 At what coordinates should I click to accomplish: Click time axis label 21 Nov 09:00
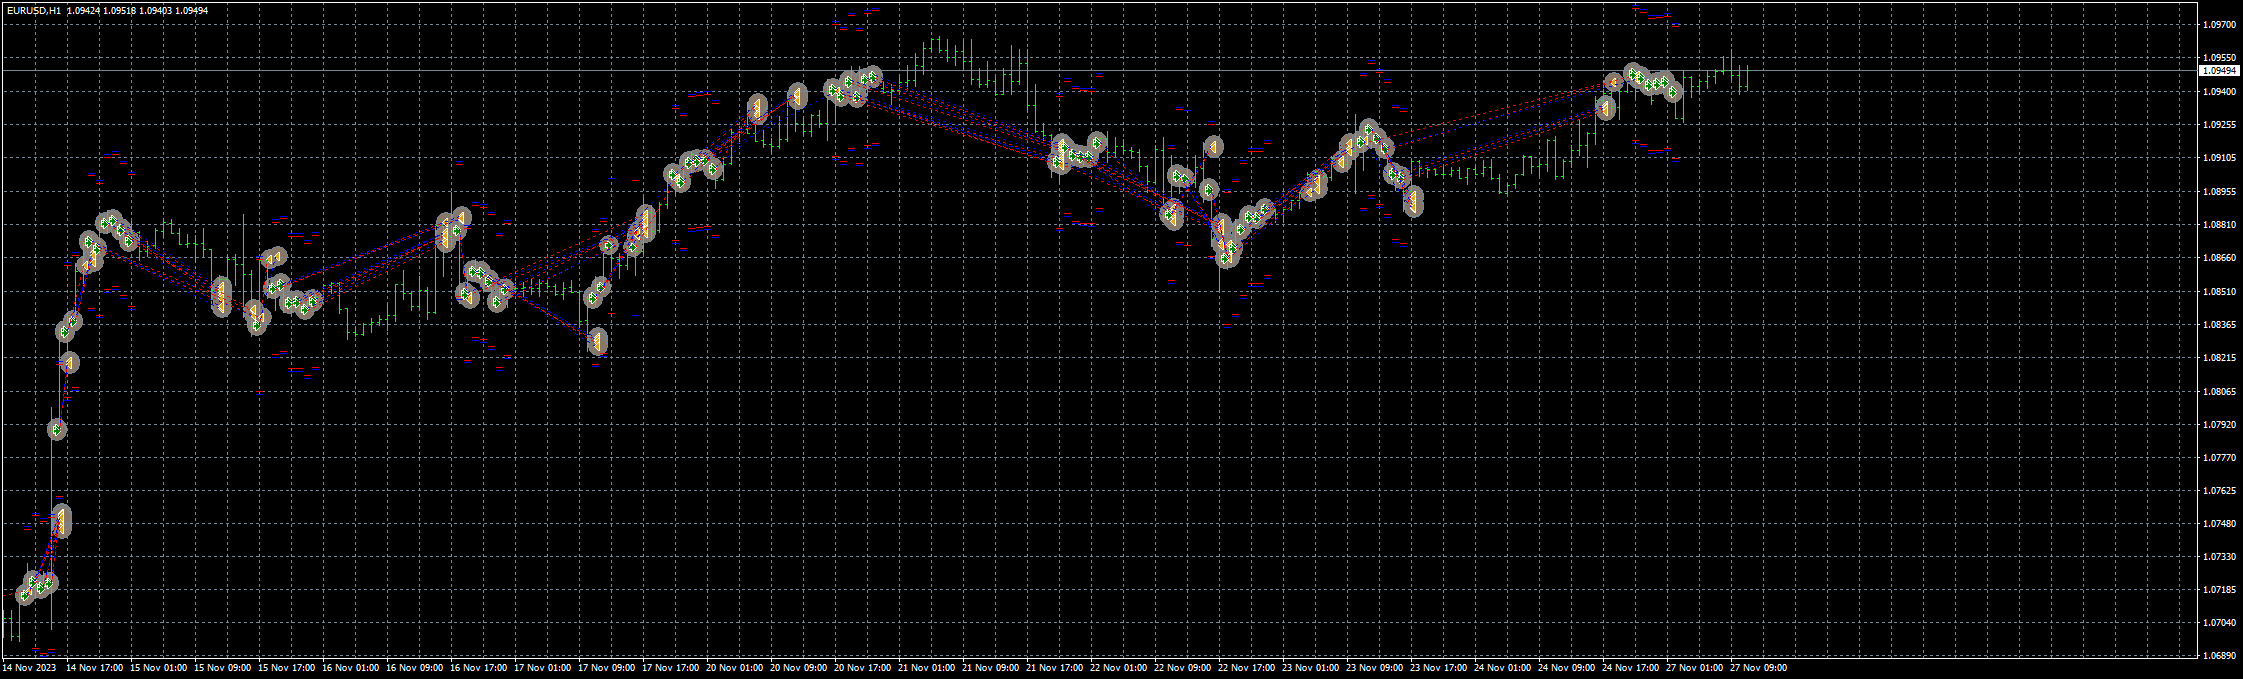(990, 667)
